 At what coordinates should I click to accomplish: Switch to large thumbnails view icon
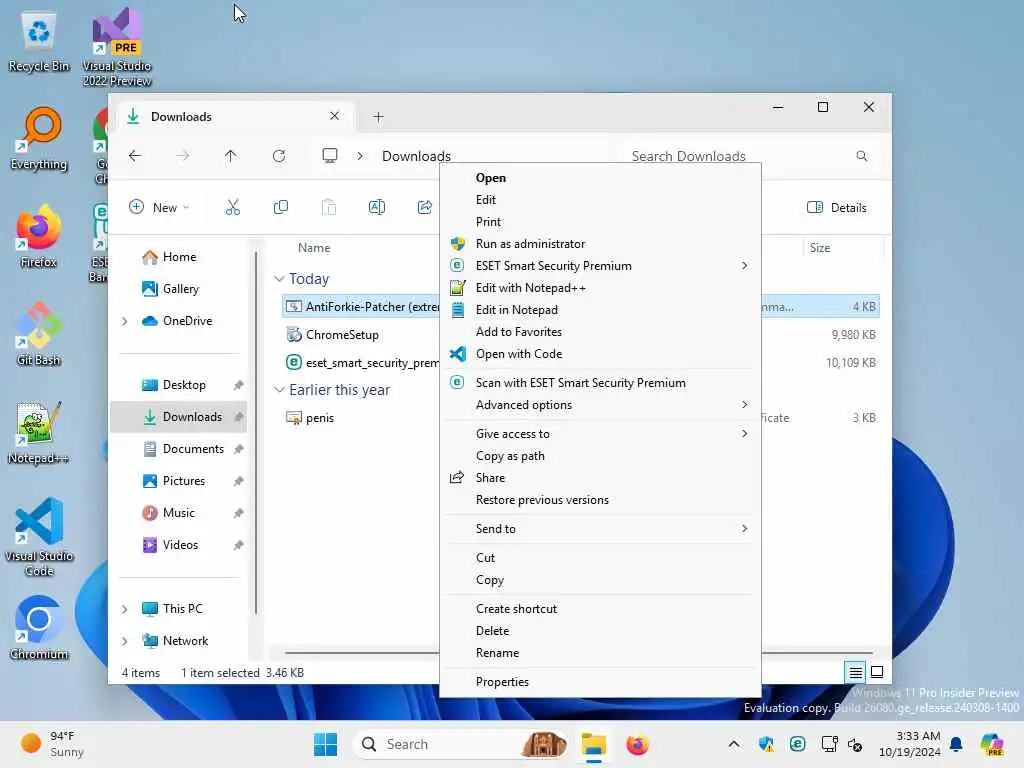(877, 672)
